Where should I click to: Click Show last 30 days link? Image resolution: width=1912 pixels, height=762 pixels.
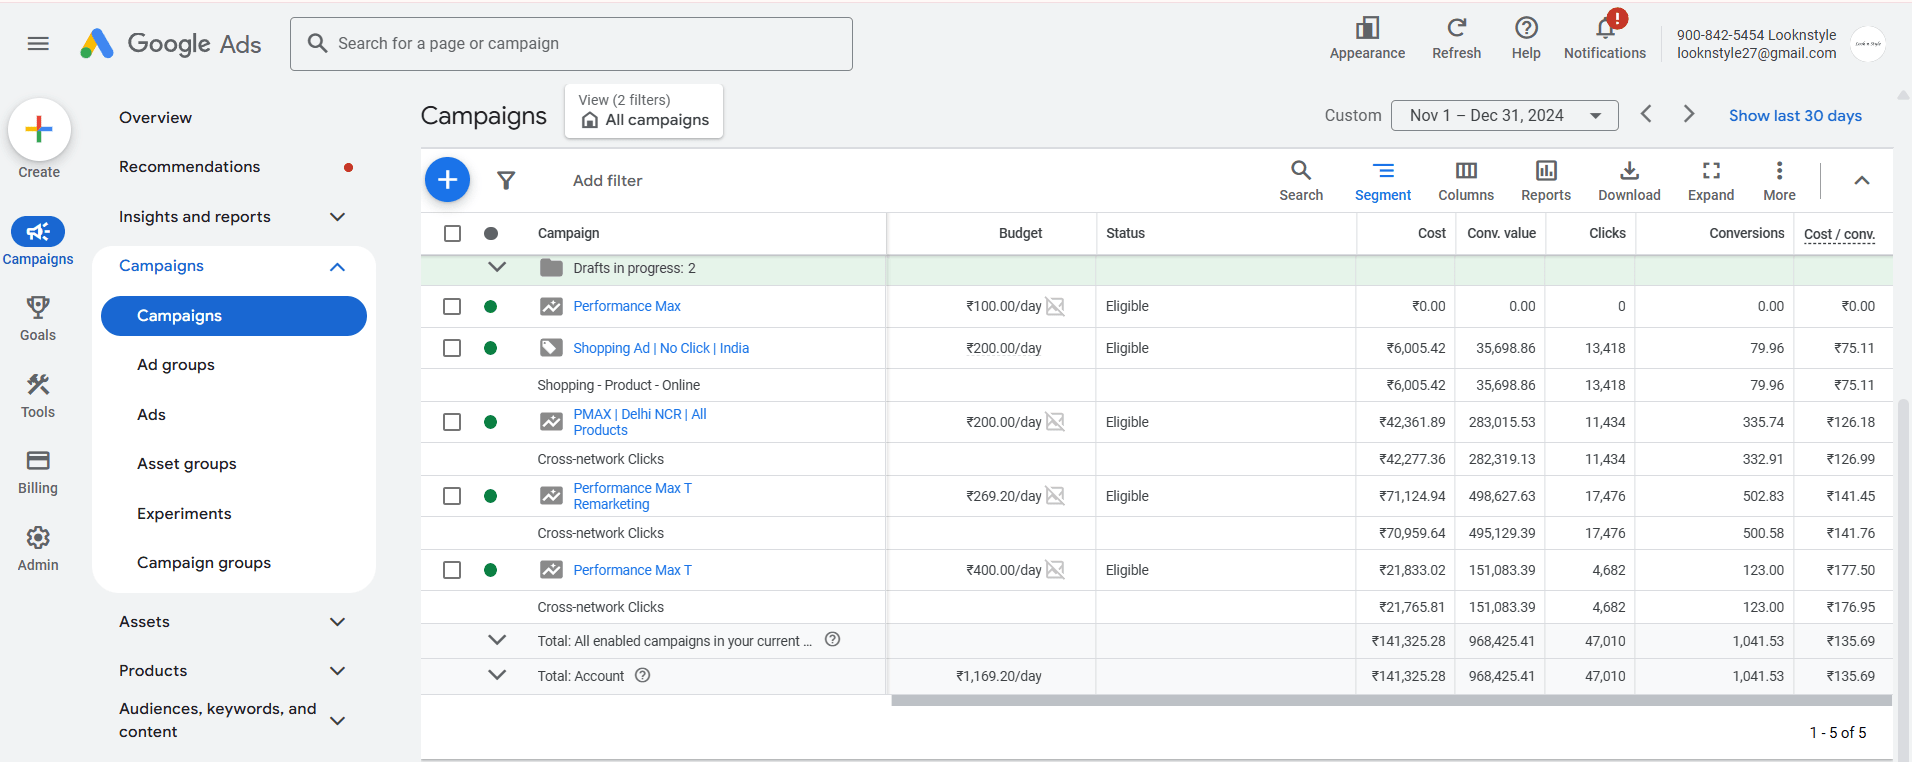(1794, 116)
